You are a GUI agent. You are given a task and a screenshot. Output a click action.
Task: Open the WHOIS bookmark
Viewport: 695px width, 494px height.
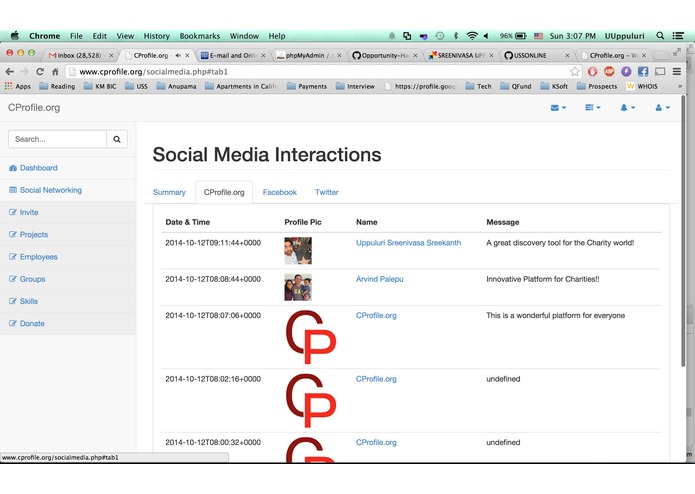tap(642, 86)
